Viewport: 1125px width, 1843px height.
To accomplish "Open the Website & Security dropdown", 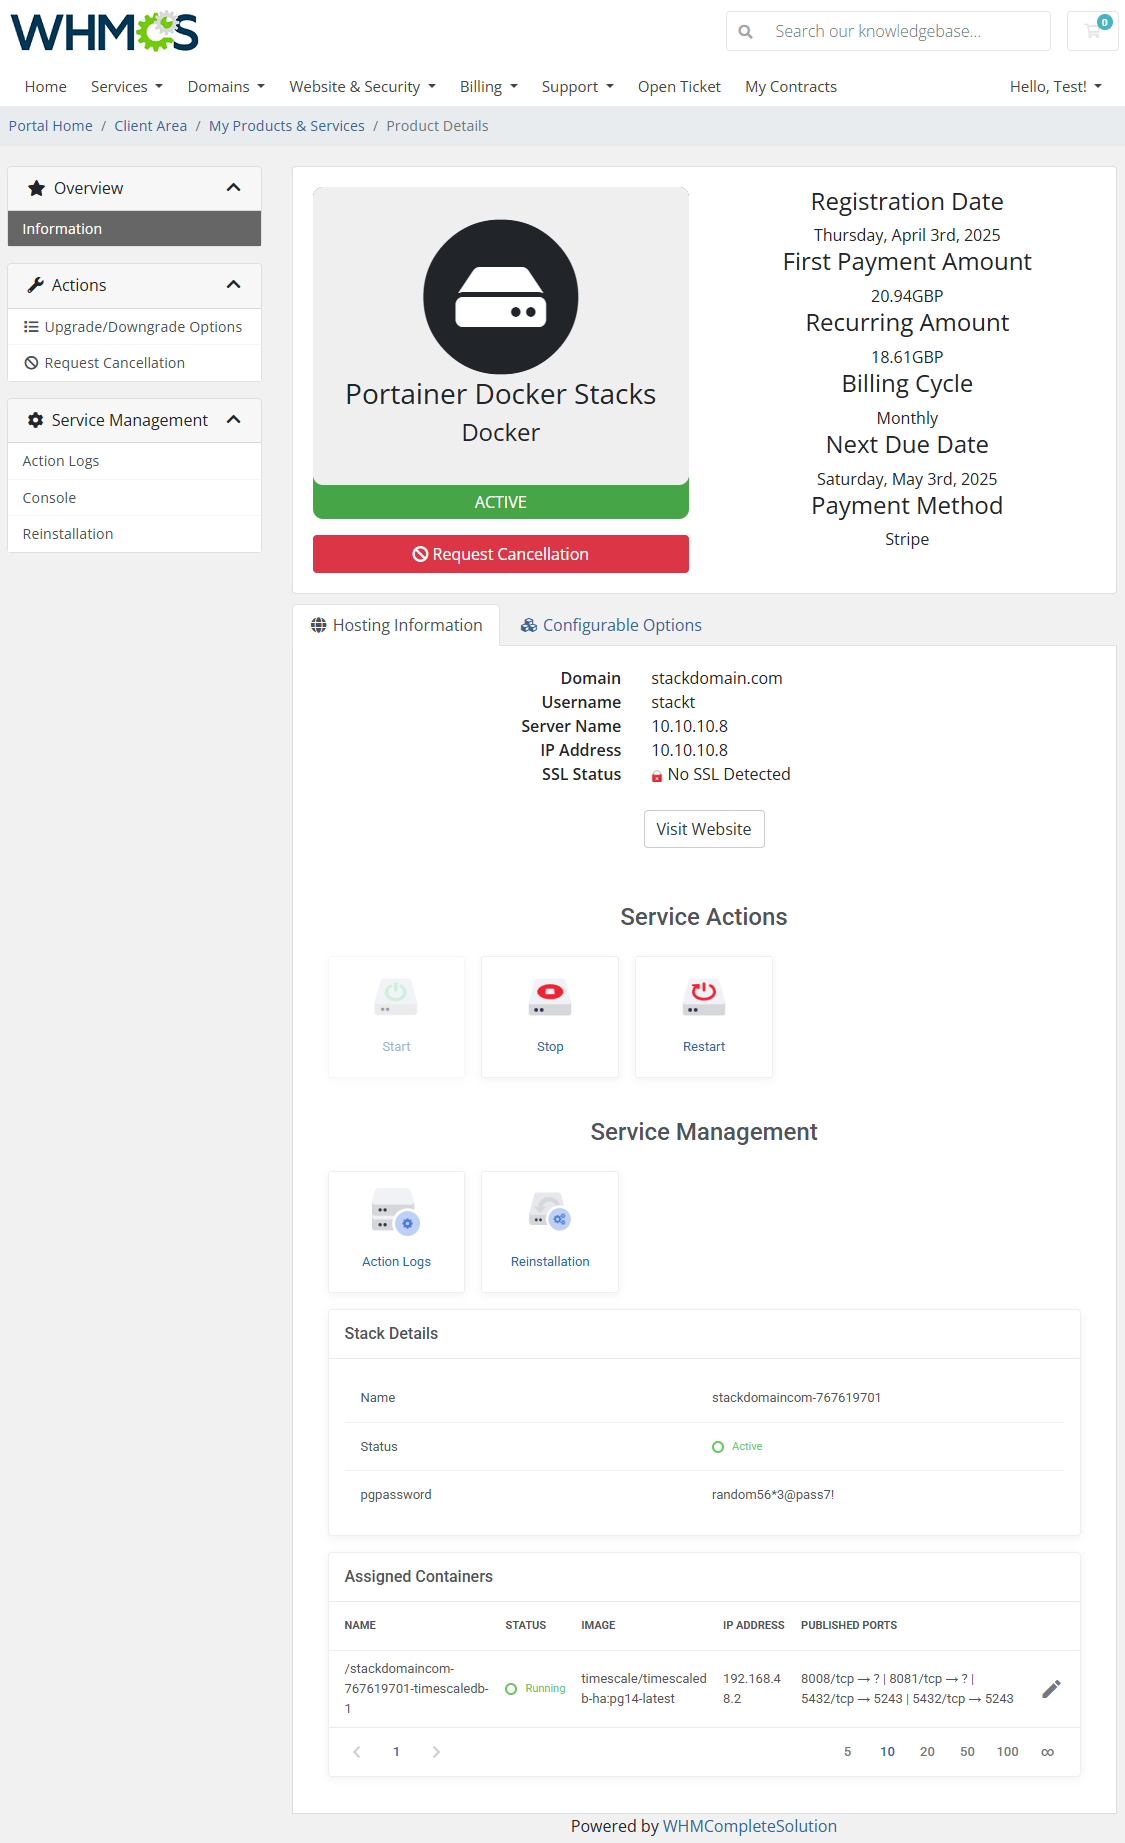I will (363, 87).
